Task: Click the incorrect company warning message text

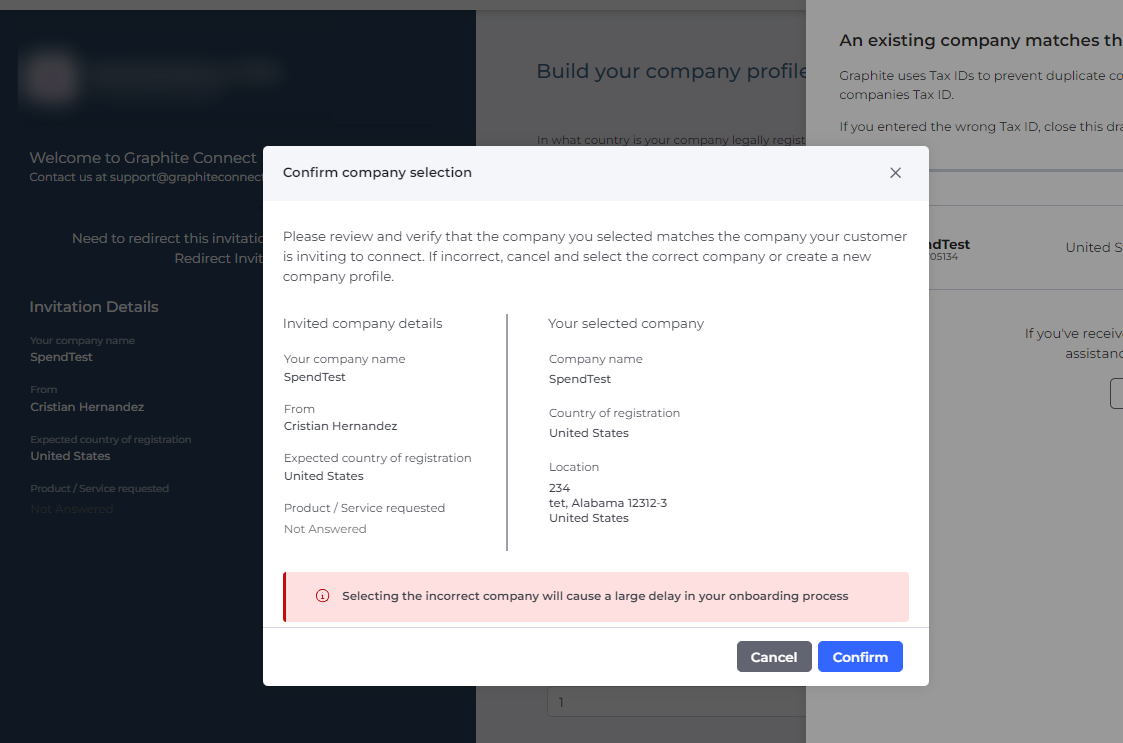Action: click(595, 596)
